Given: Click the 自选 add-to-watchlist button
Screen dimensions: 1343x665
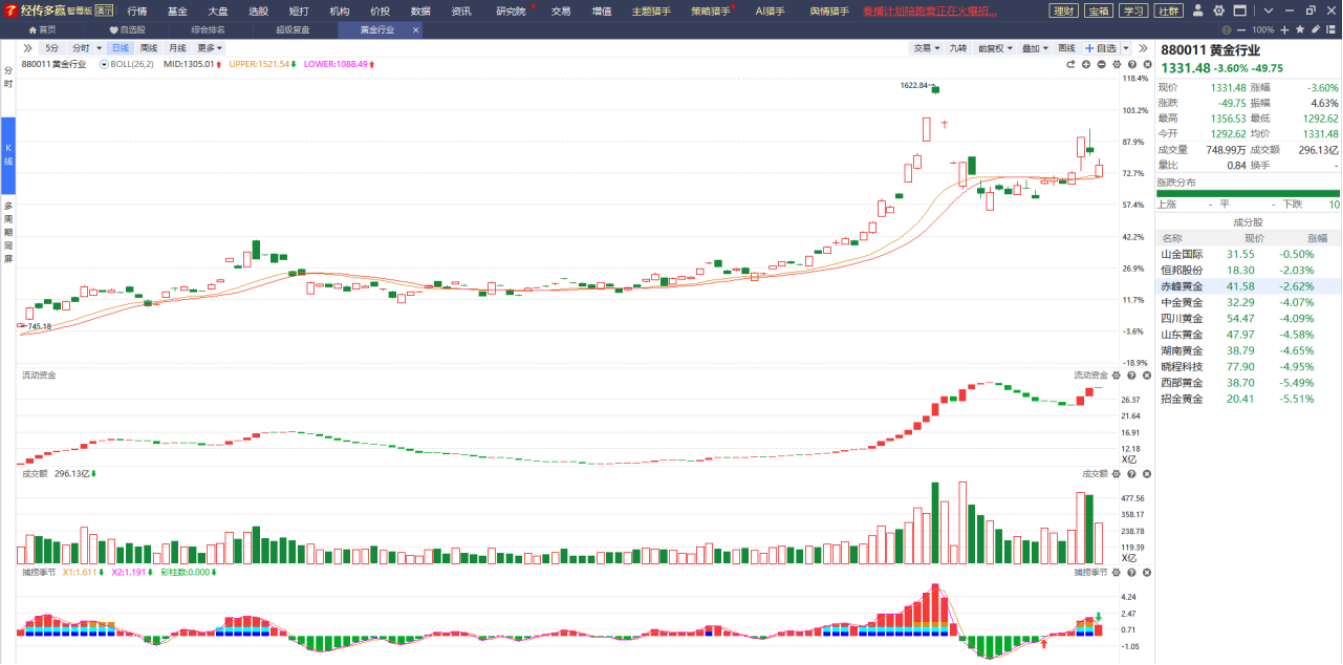Looking at the screenshot, I should 1101,48.
